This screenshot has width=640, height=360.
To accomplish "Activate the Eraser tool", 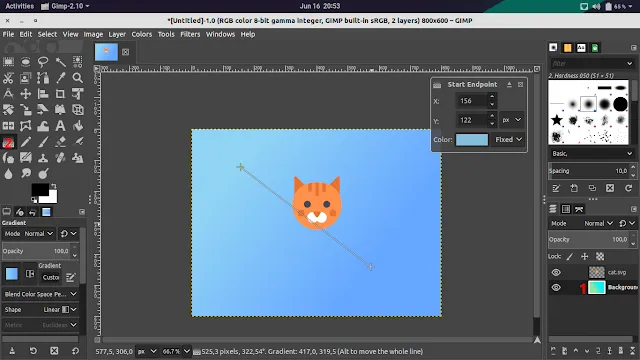I will pos(60,142).
